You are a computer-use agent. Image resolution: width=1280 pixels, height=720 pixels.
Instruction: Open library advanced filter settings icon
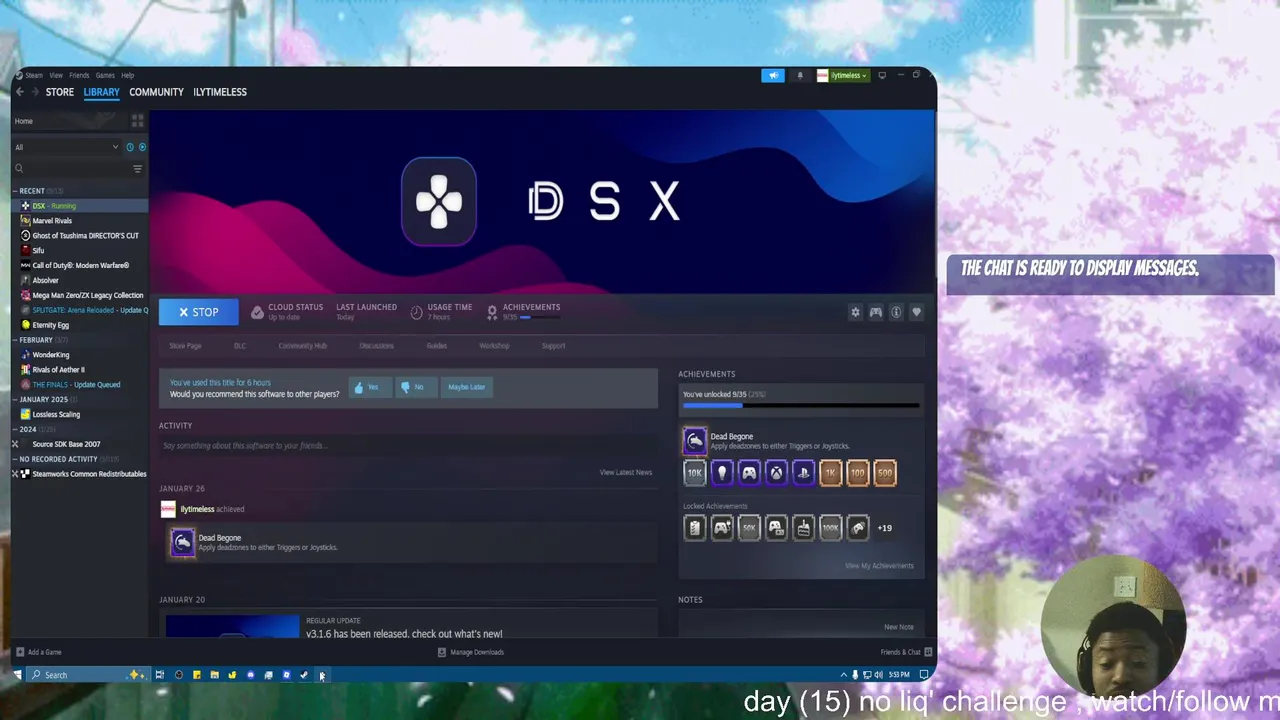[138, 169]
